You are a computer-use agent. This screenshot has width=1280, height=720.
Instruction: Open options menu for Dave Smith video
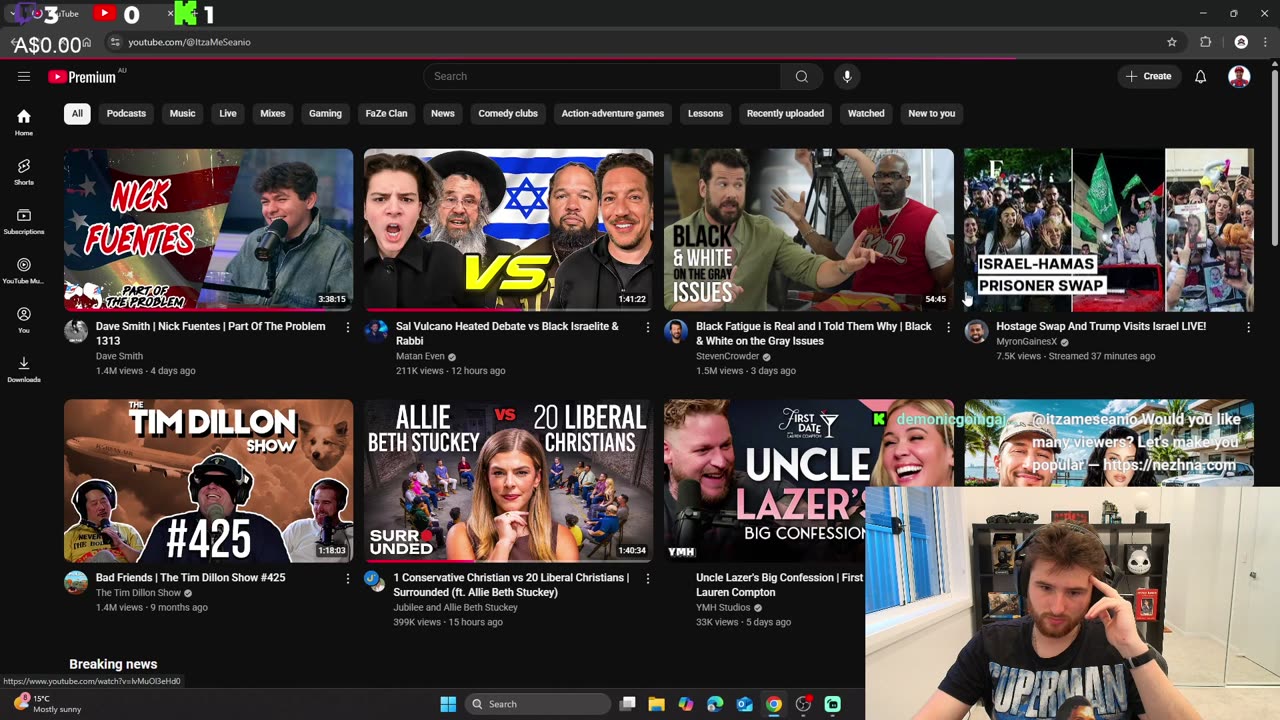click(348, 327)
